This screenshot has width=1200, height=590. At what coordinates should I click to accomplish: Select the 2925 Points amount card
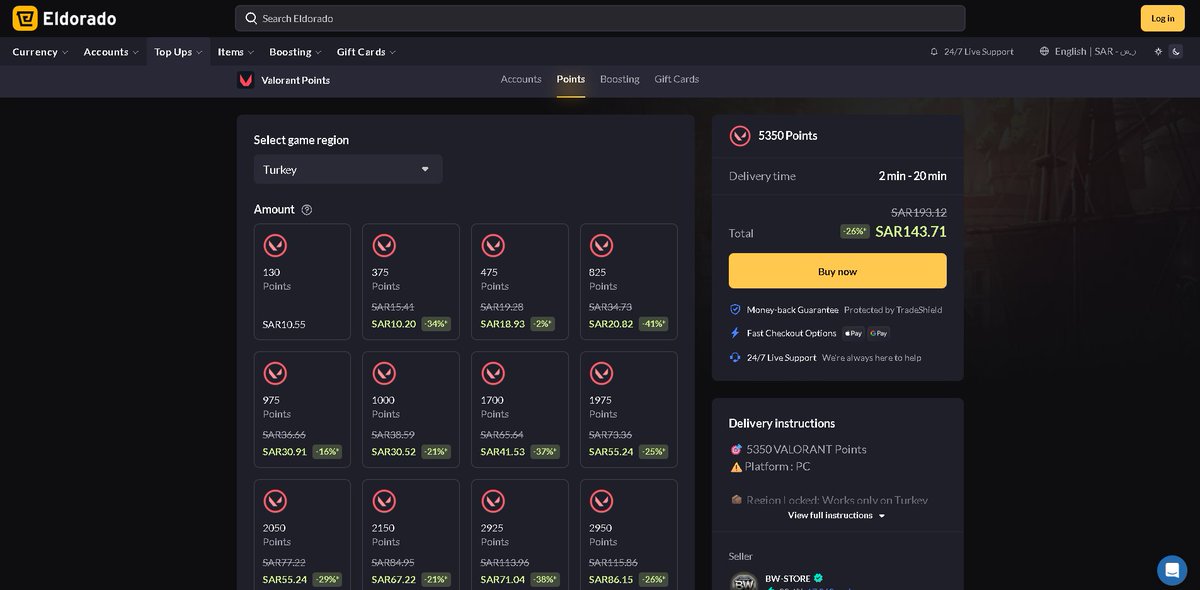[520, 535]
